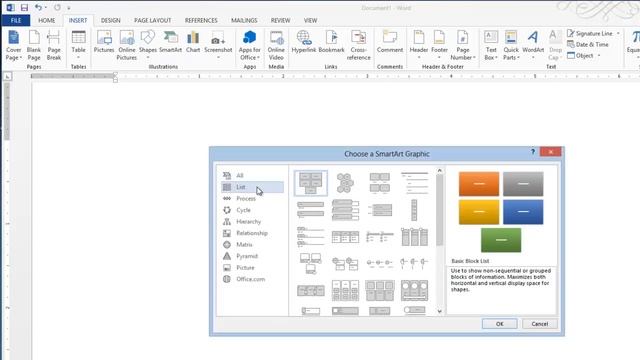Open the Header dropdown
The height and width of the screenshot is (360, 640).
pyautogui.click(x=419, y=45)
